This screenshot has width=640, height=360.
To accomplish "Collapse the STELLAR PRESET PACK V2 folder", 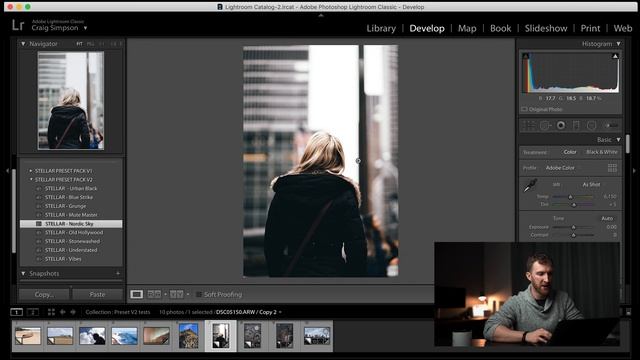I will click(31, 180).
